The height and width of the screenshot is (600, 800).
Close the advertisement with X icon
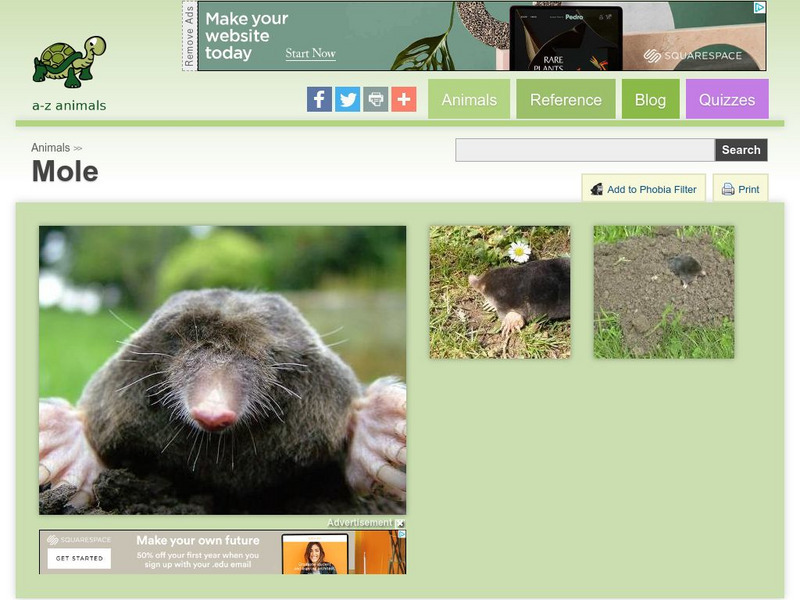click(x=401, y=523)
